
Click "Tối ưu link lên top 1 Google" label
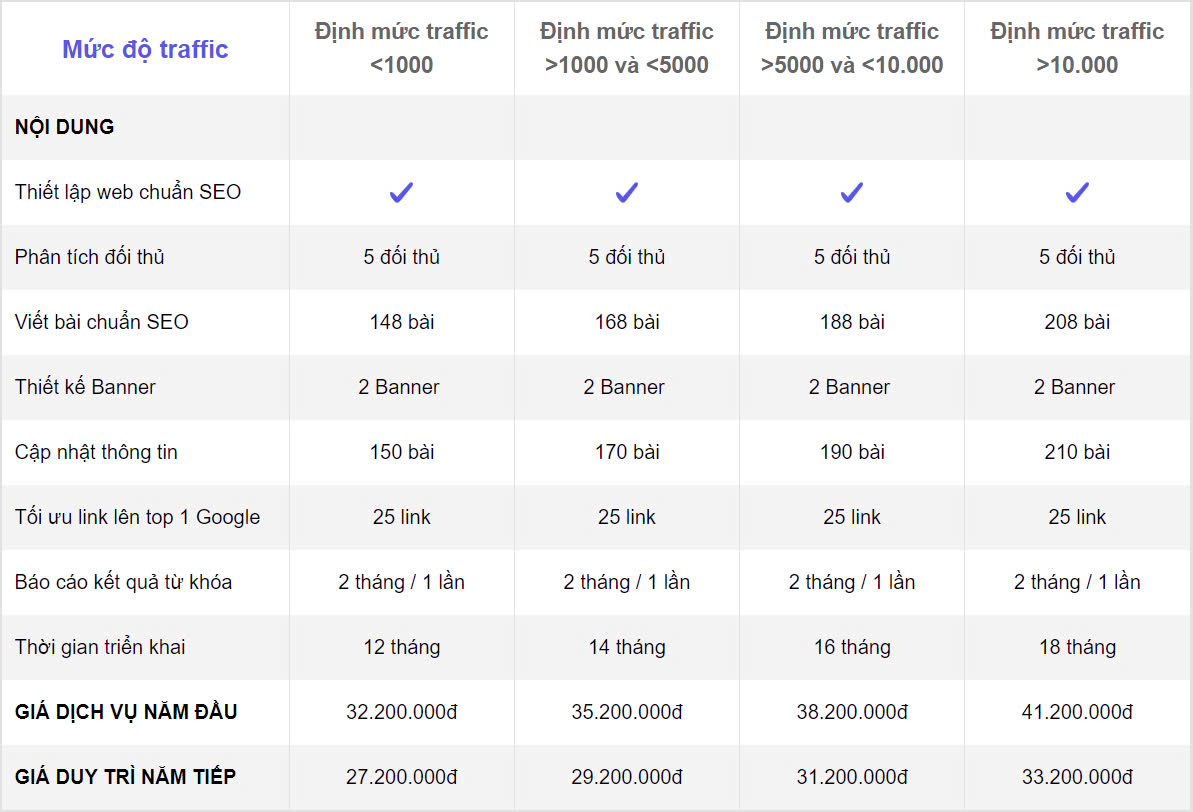pos(137,517)
